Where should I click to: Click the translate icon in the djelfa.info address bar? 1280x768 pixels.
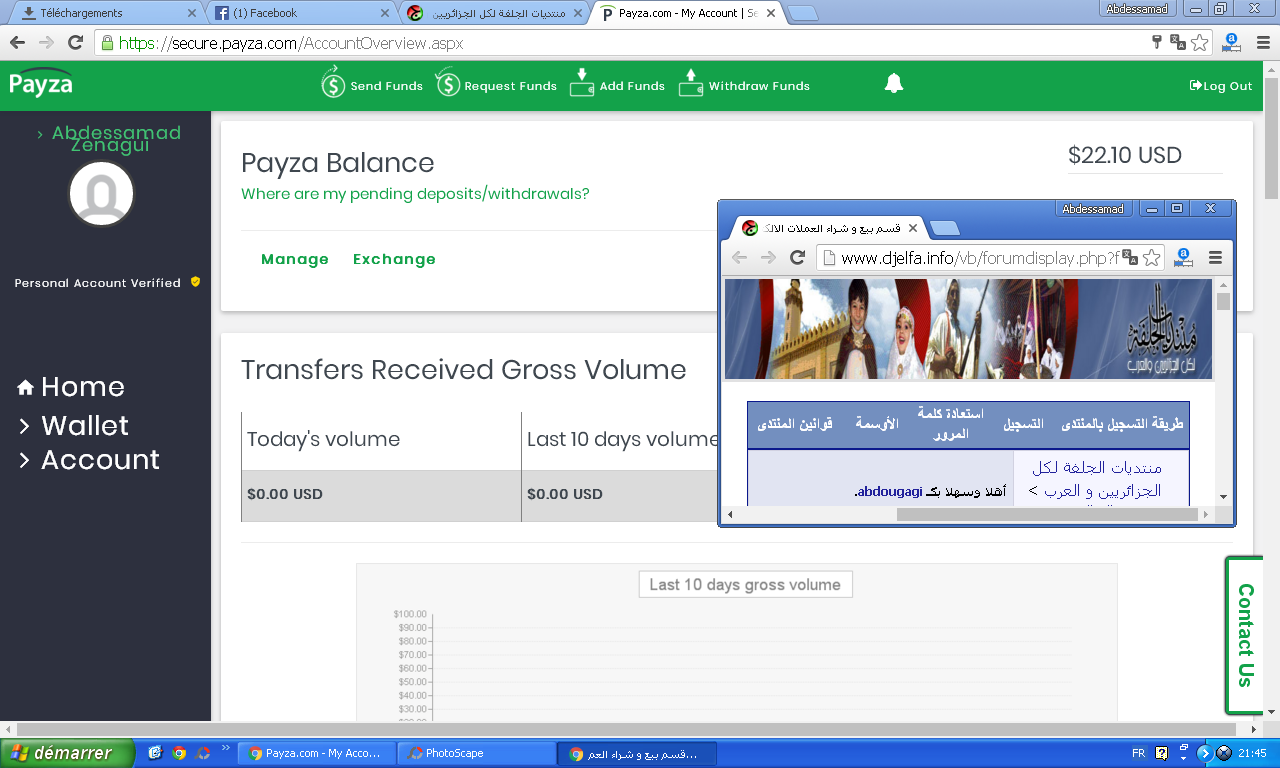pyautogui.click(x=1130, y=257)
